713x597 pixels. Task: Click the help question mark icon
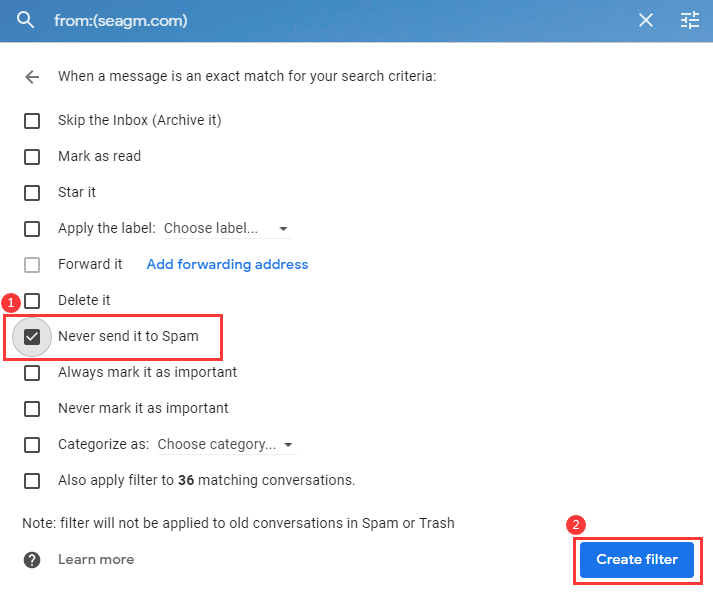coord(32,560)
